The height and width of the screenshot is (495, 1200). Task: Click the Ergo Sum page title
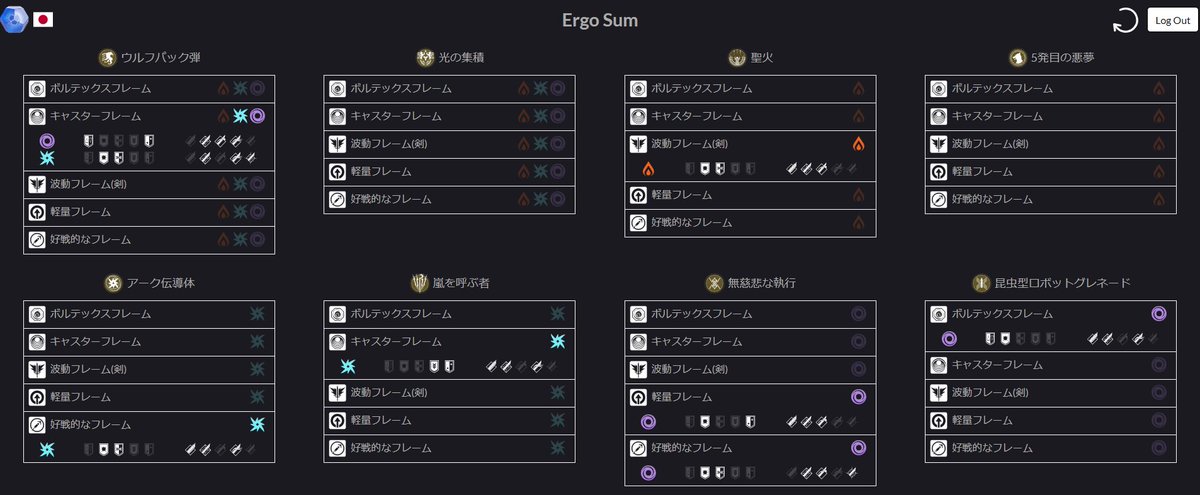point(600,20)
